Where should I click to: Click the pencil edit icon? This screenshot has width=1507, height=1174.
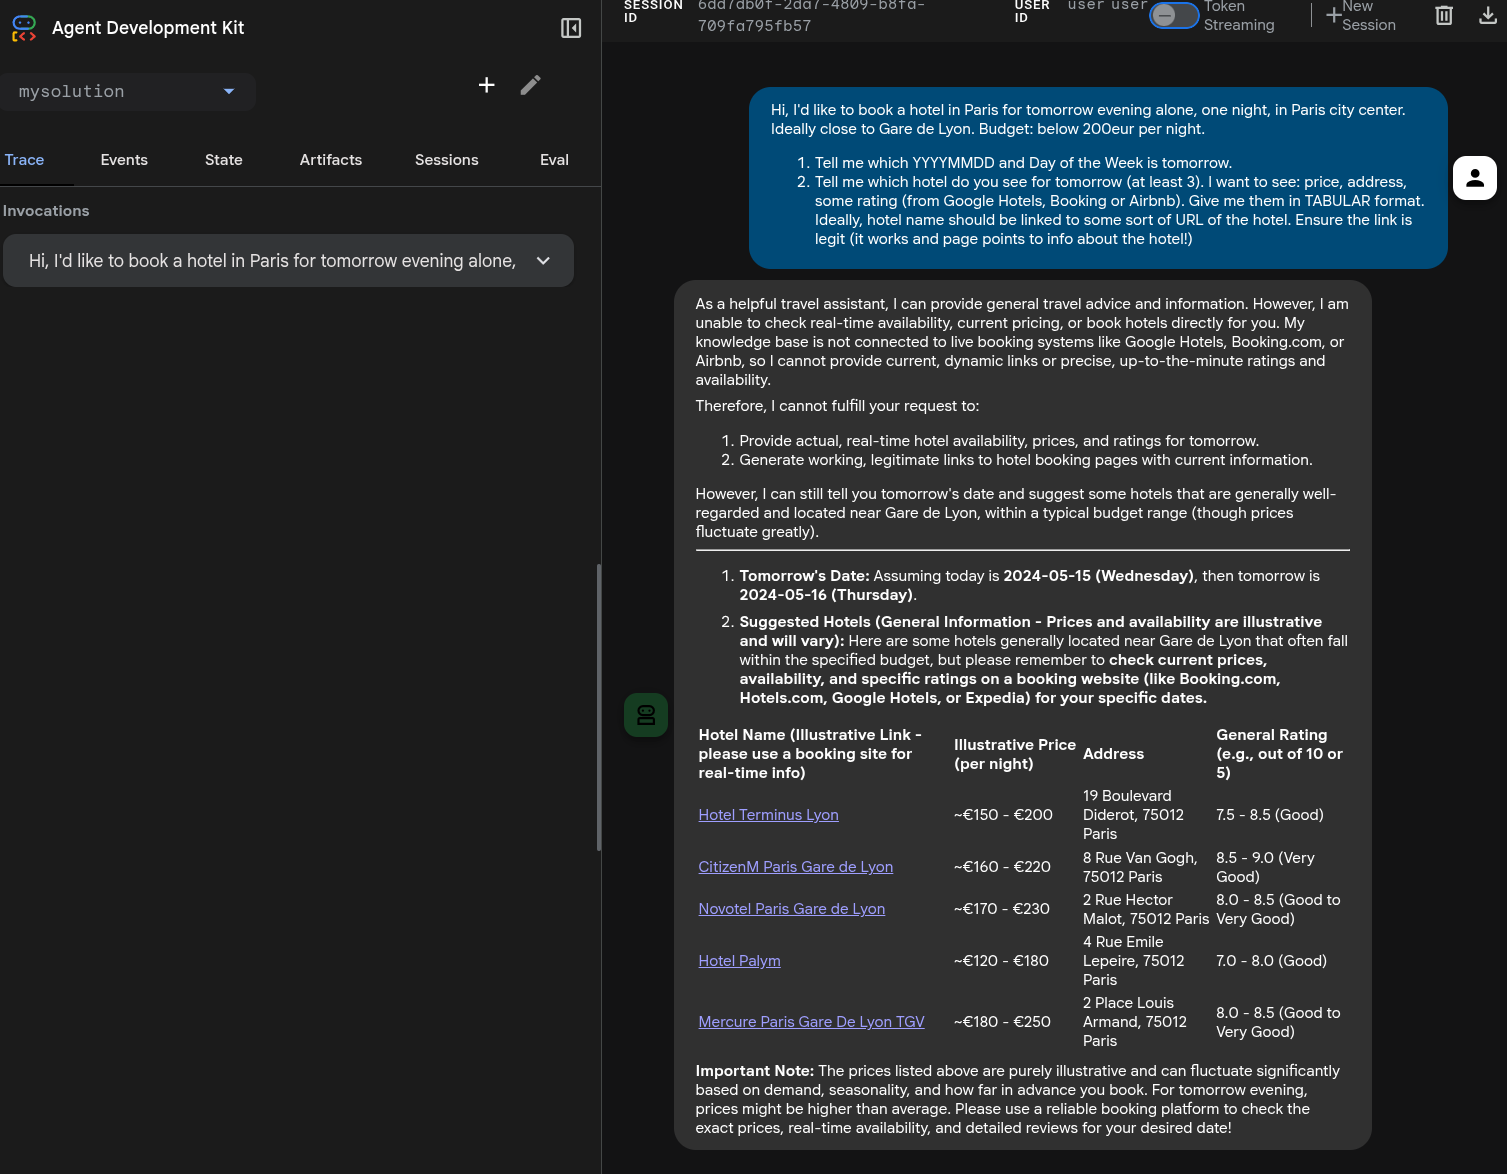coord(530,85)
